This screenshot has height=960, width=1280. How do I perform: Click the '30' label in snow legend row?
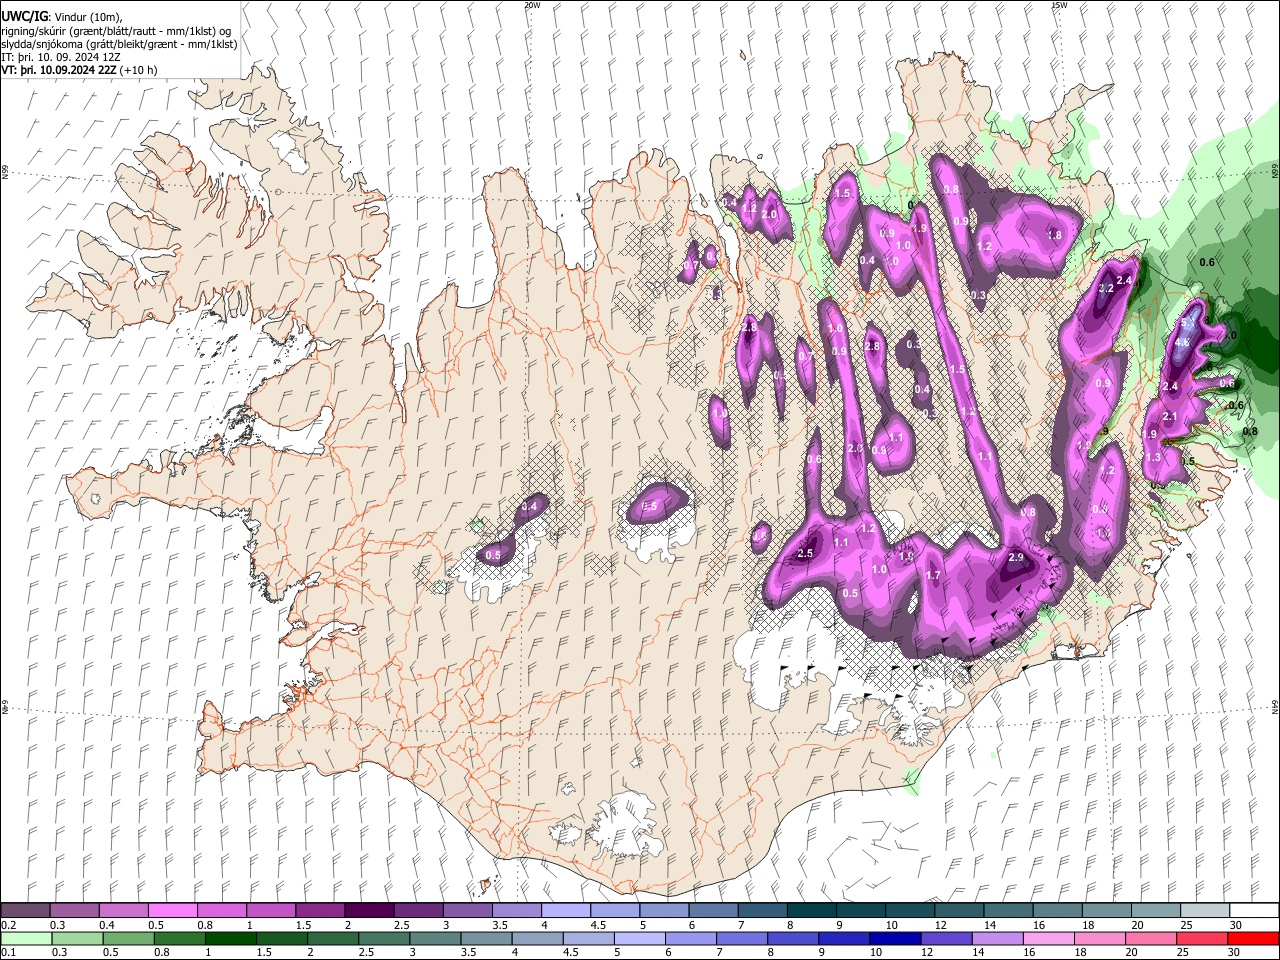pos(1236,925)
